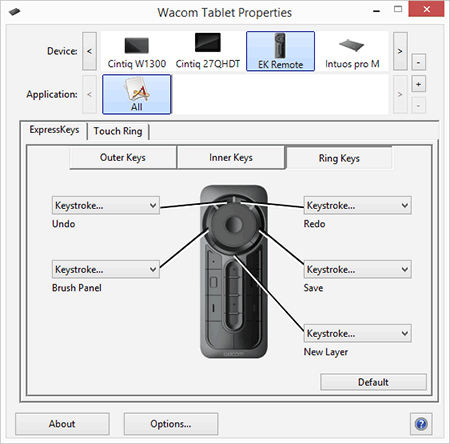Open the Keystroke dropdown for Undo
Image resolution: width=450 pixels, height=444 pixels.
pos(106,205)
